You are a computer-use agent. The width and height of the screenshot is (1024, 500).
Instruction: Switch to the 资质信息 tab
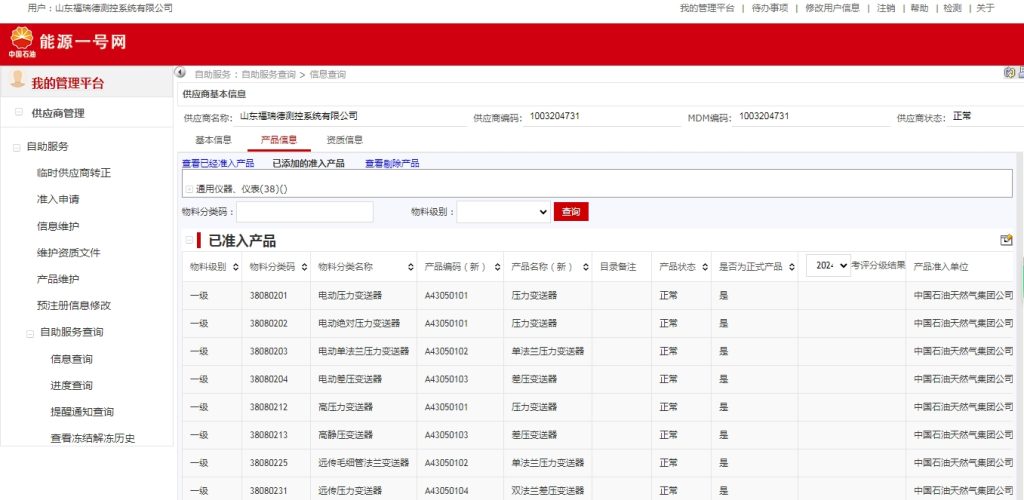coord(345,140)
